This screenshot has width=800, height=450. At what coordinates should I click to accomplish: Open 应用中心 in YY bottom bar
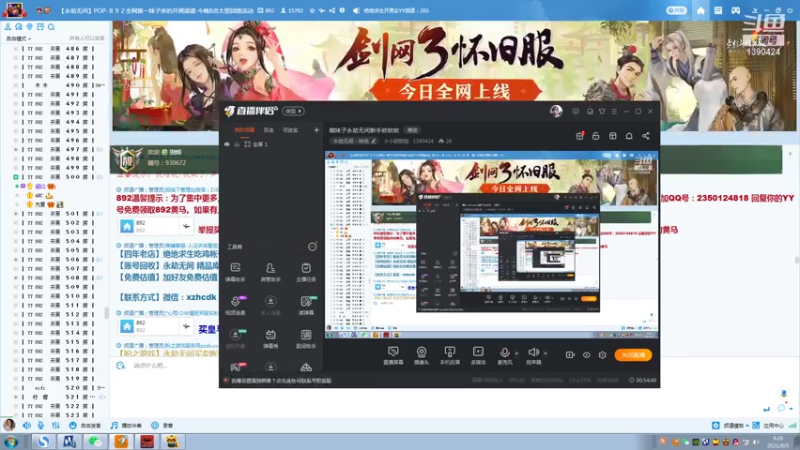pos(768,425)
